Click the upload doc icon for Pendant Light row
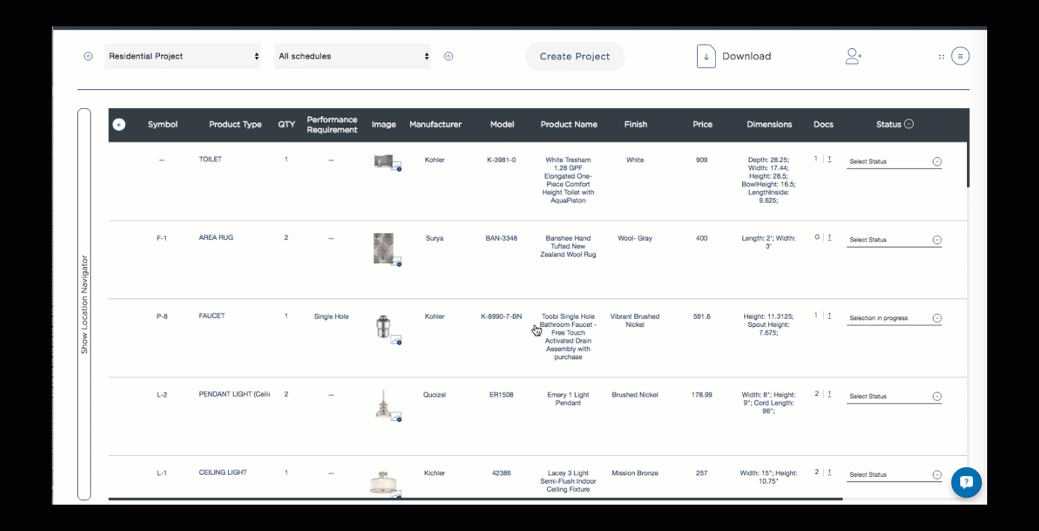 829,394
